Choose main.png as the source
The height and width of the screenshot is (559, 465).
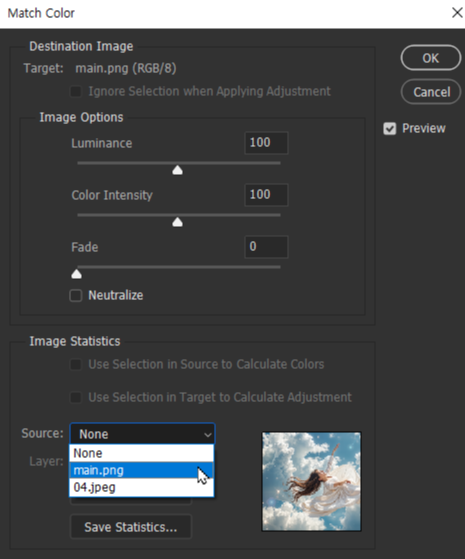coord(142,471)
